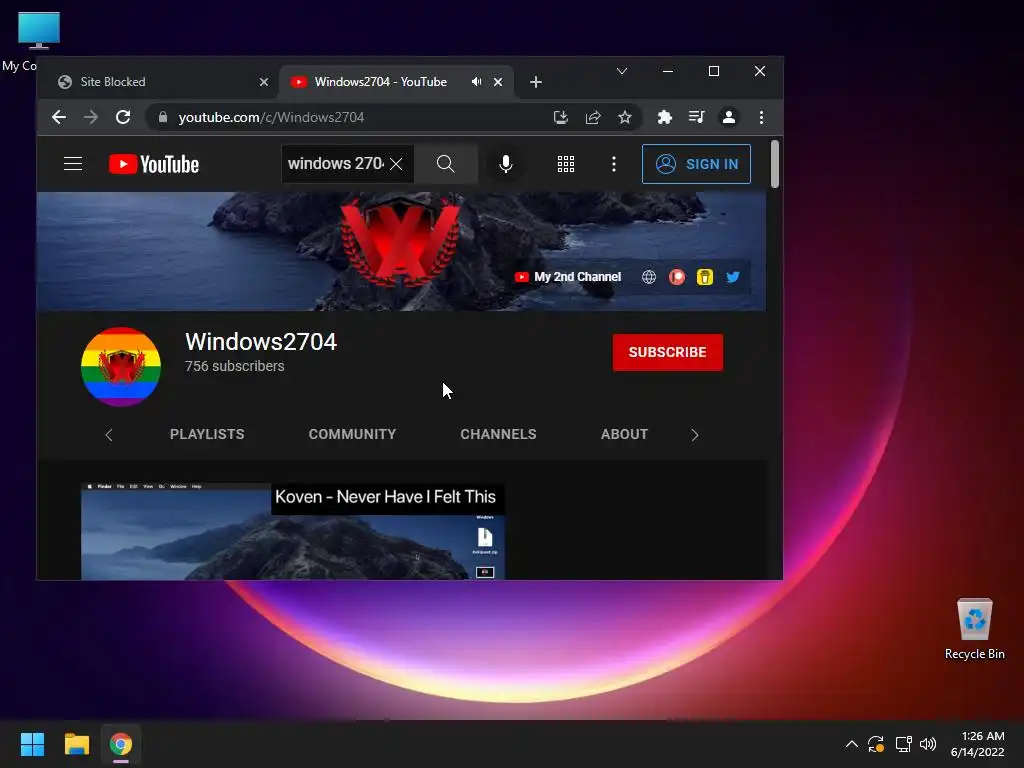The height and width of the screenshot is (768, 1024).
Task: Click the Koven - Never Have I Felt This title
Action: (x=385, y=497)
